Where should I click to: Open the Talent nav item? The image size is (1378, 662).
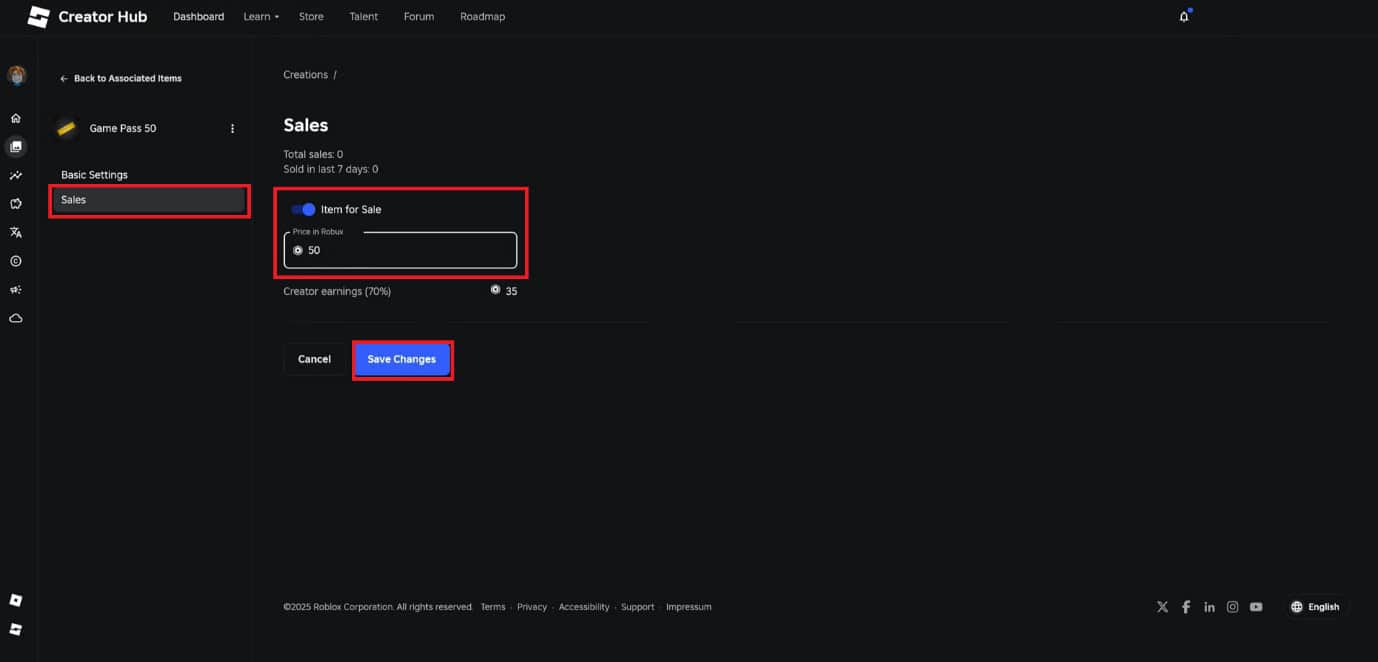(364, 17)
